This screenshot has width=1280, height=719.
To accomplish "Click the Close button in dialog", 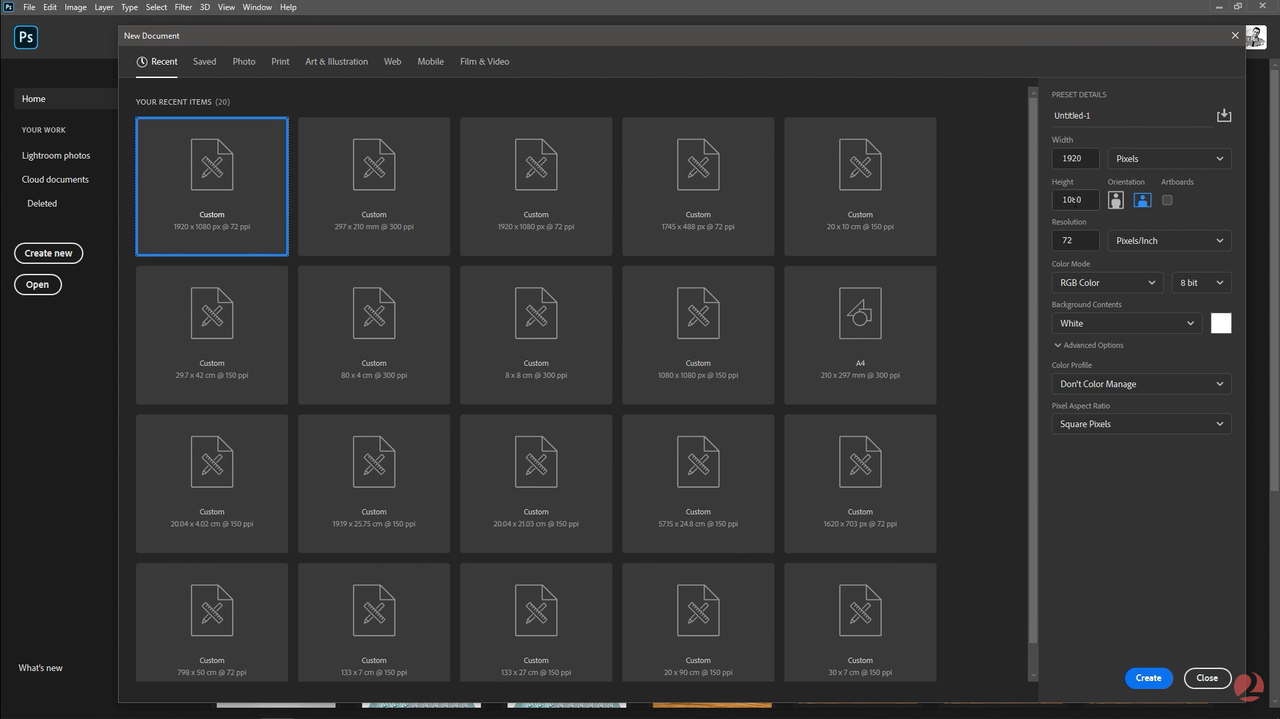I will [x=1207, y=678].
